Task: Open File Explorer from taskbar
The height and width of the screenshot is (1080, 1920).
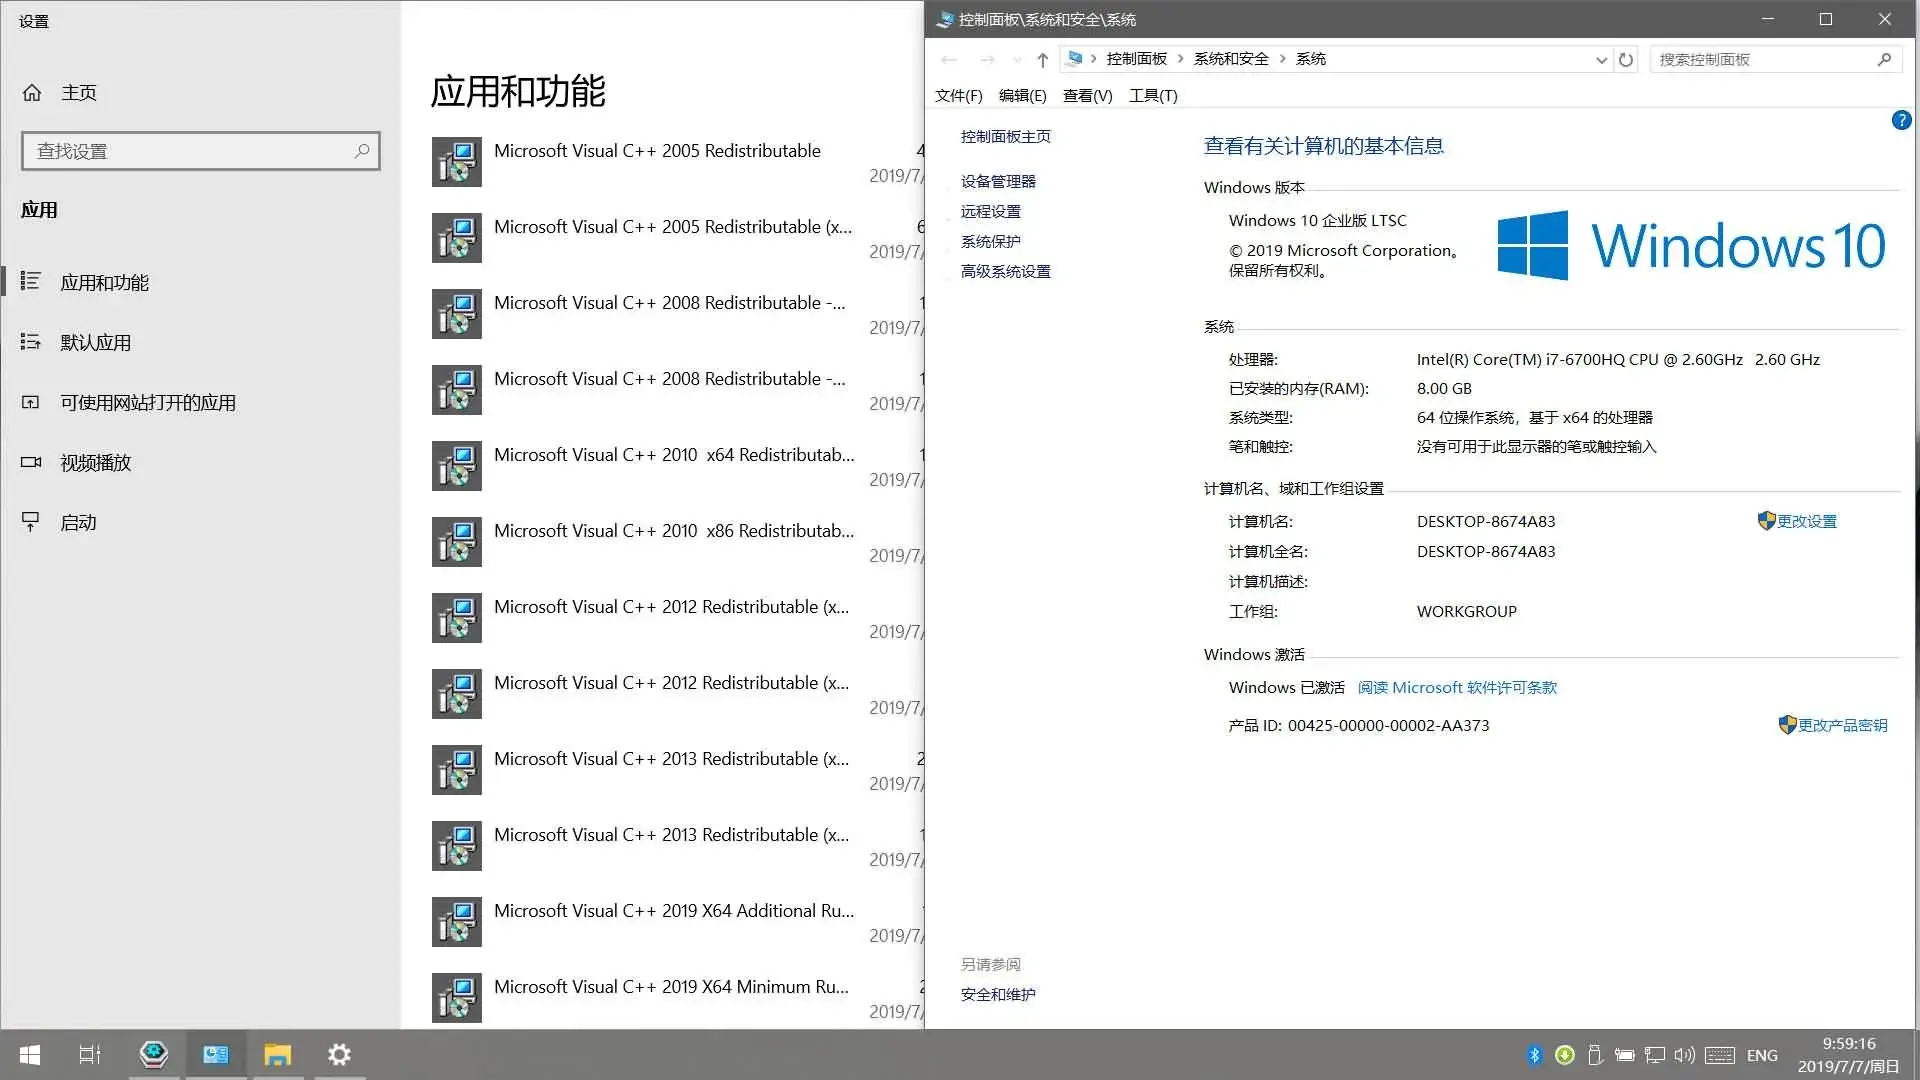Action: pyautogui.click(x=277, y=1055)
